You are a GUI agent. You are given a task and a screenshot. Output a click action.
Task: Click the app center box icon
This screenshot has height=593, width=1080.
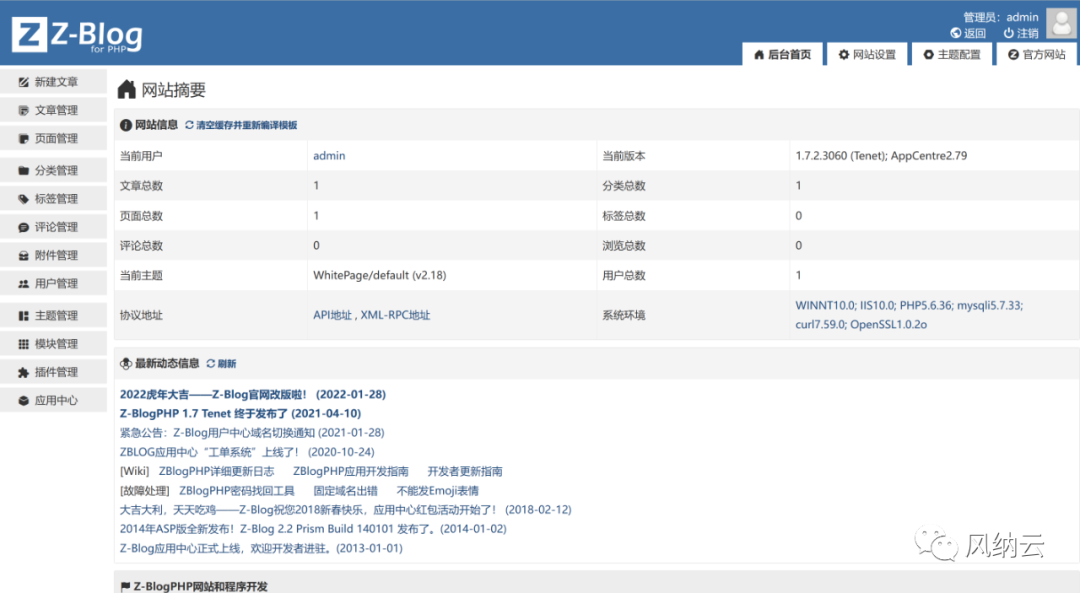(x=23, y=400)
